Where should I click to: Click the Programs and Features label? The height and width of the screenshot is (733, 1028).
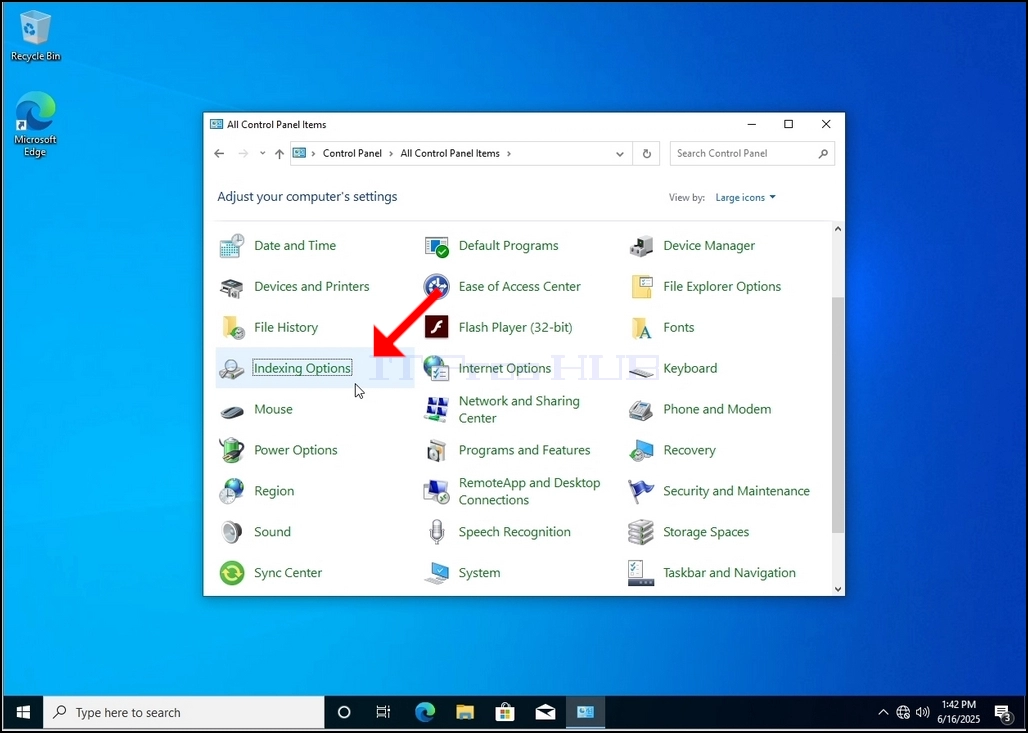click(524, 450)
